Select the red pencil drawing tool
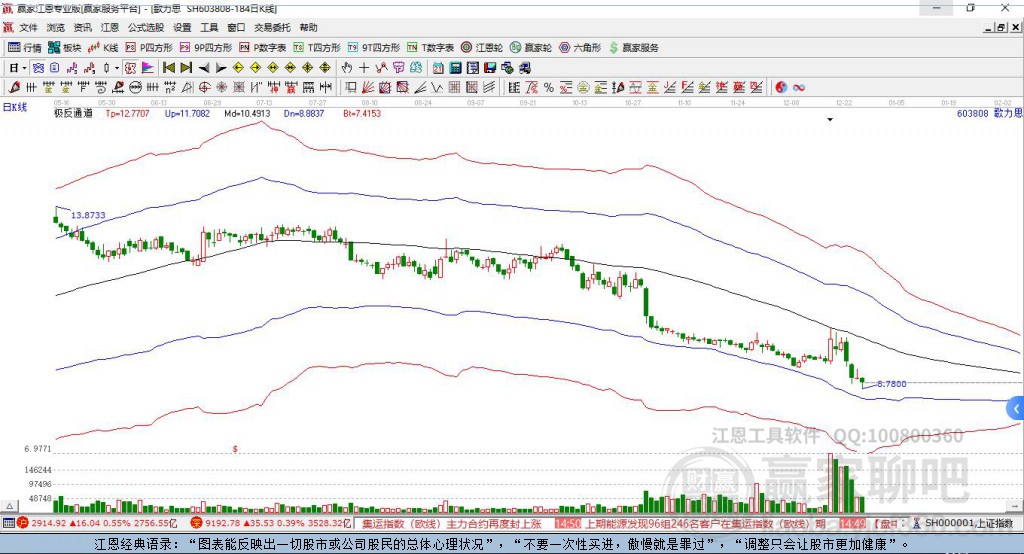 [x=14, y=88]
